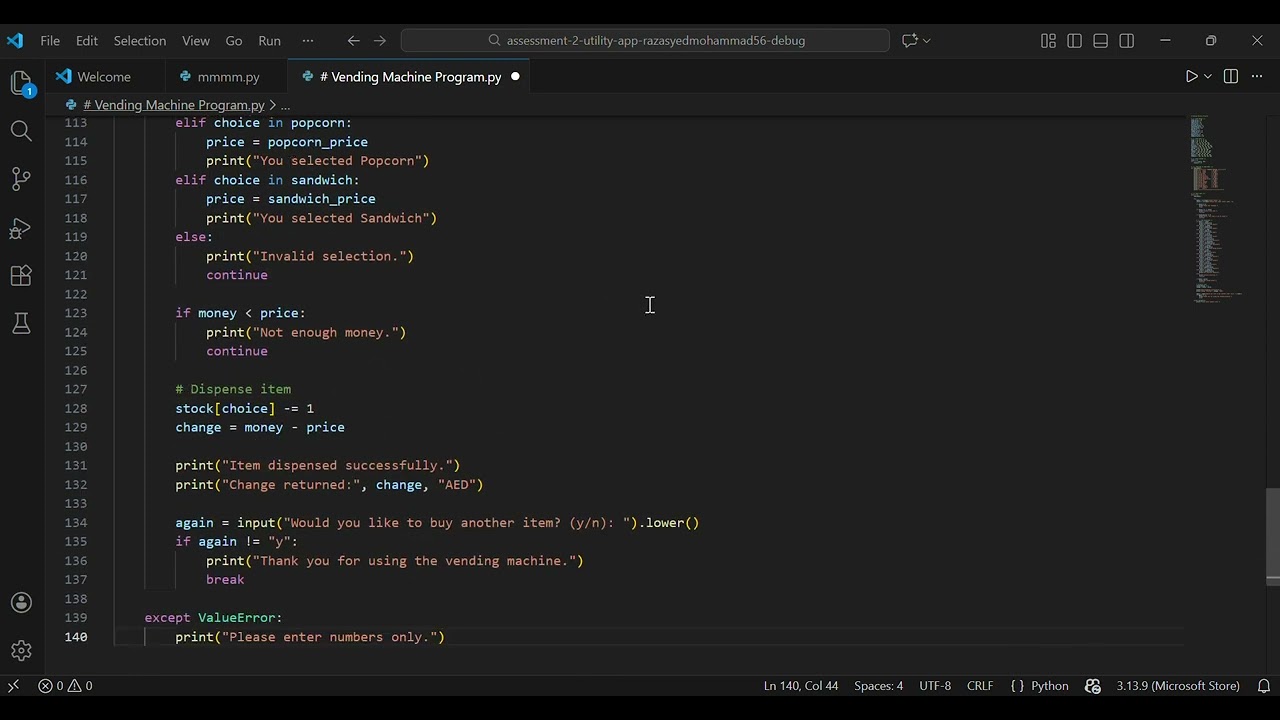Open the Source Control view
This screenshot has width=1280, height=720.
coord(21,179)
